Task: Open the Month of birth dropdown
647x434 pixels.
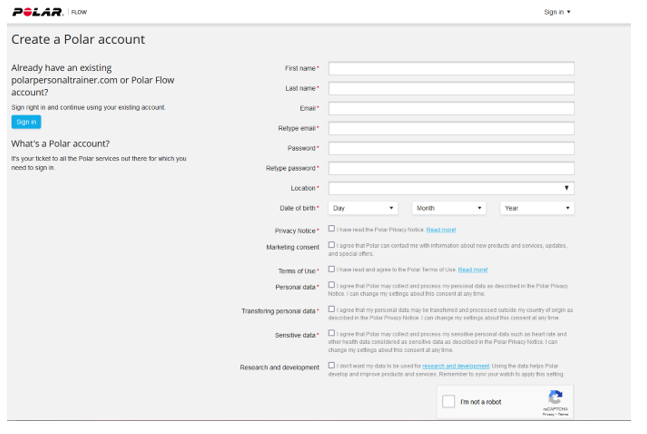Action: tap(449, 208)
